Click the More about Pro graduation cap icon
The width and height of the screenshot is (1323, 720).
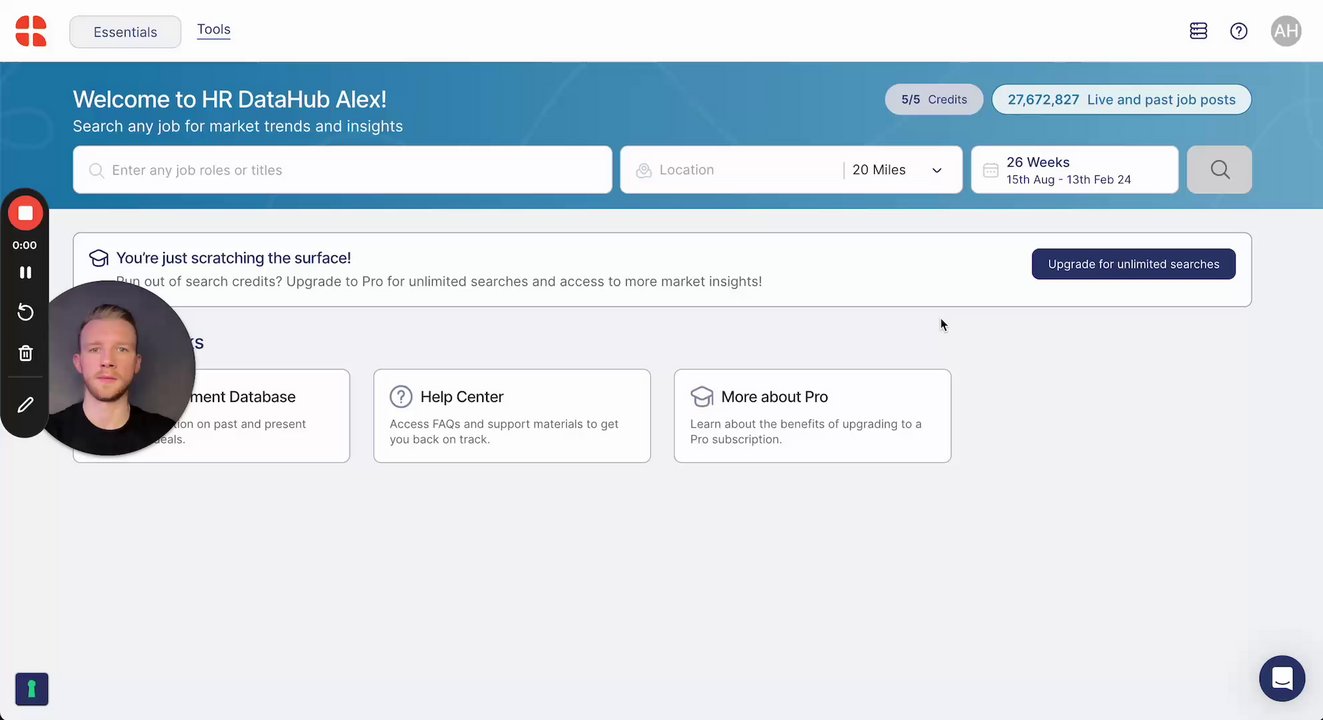[x=702, y=397]
